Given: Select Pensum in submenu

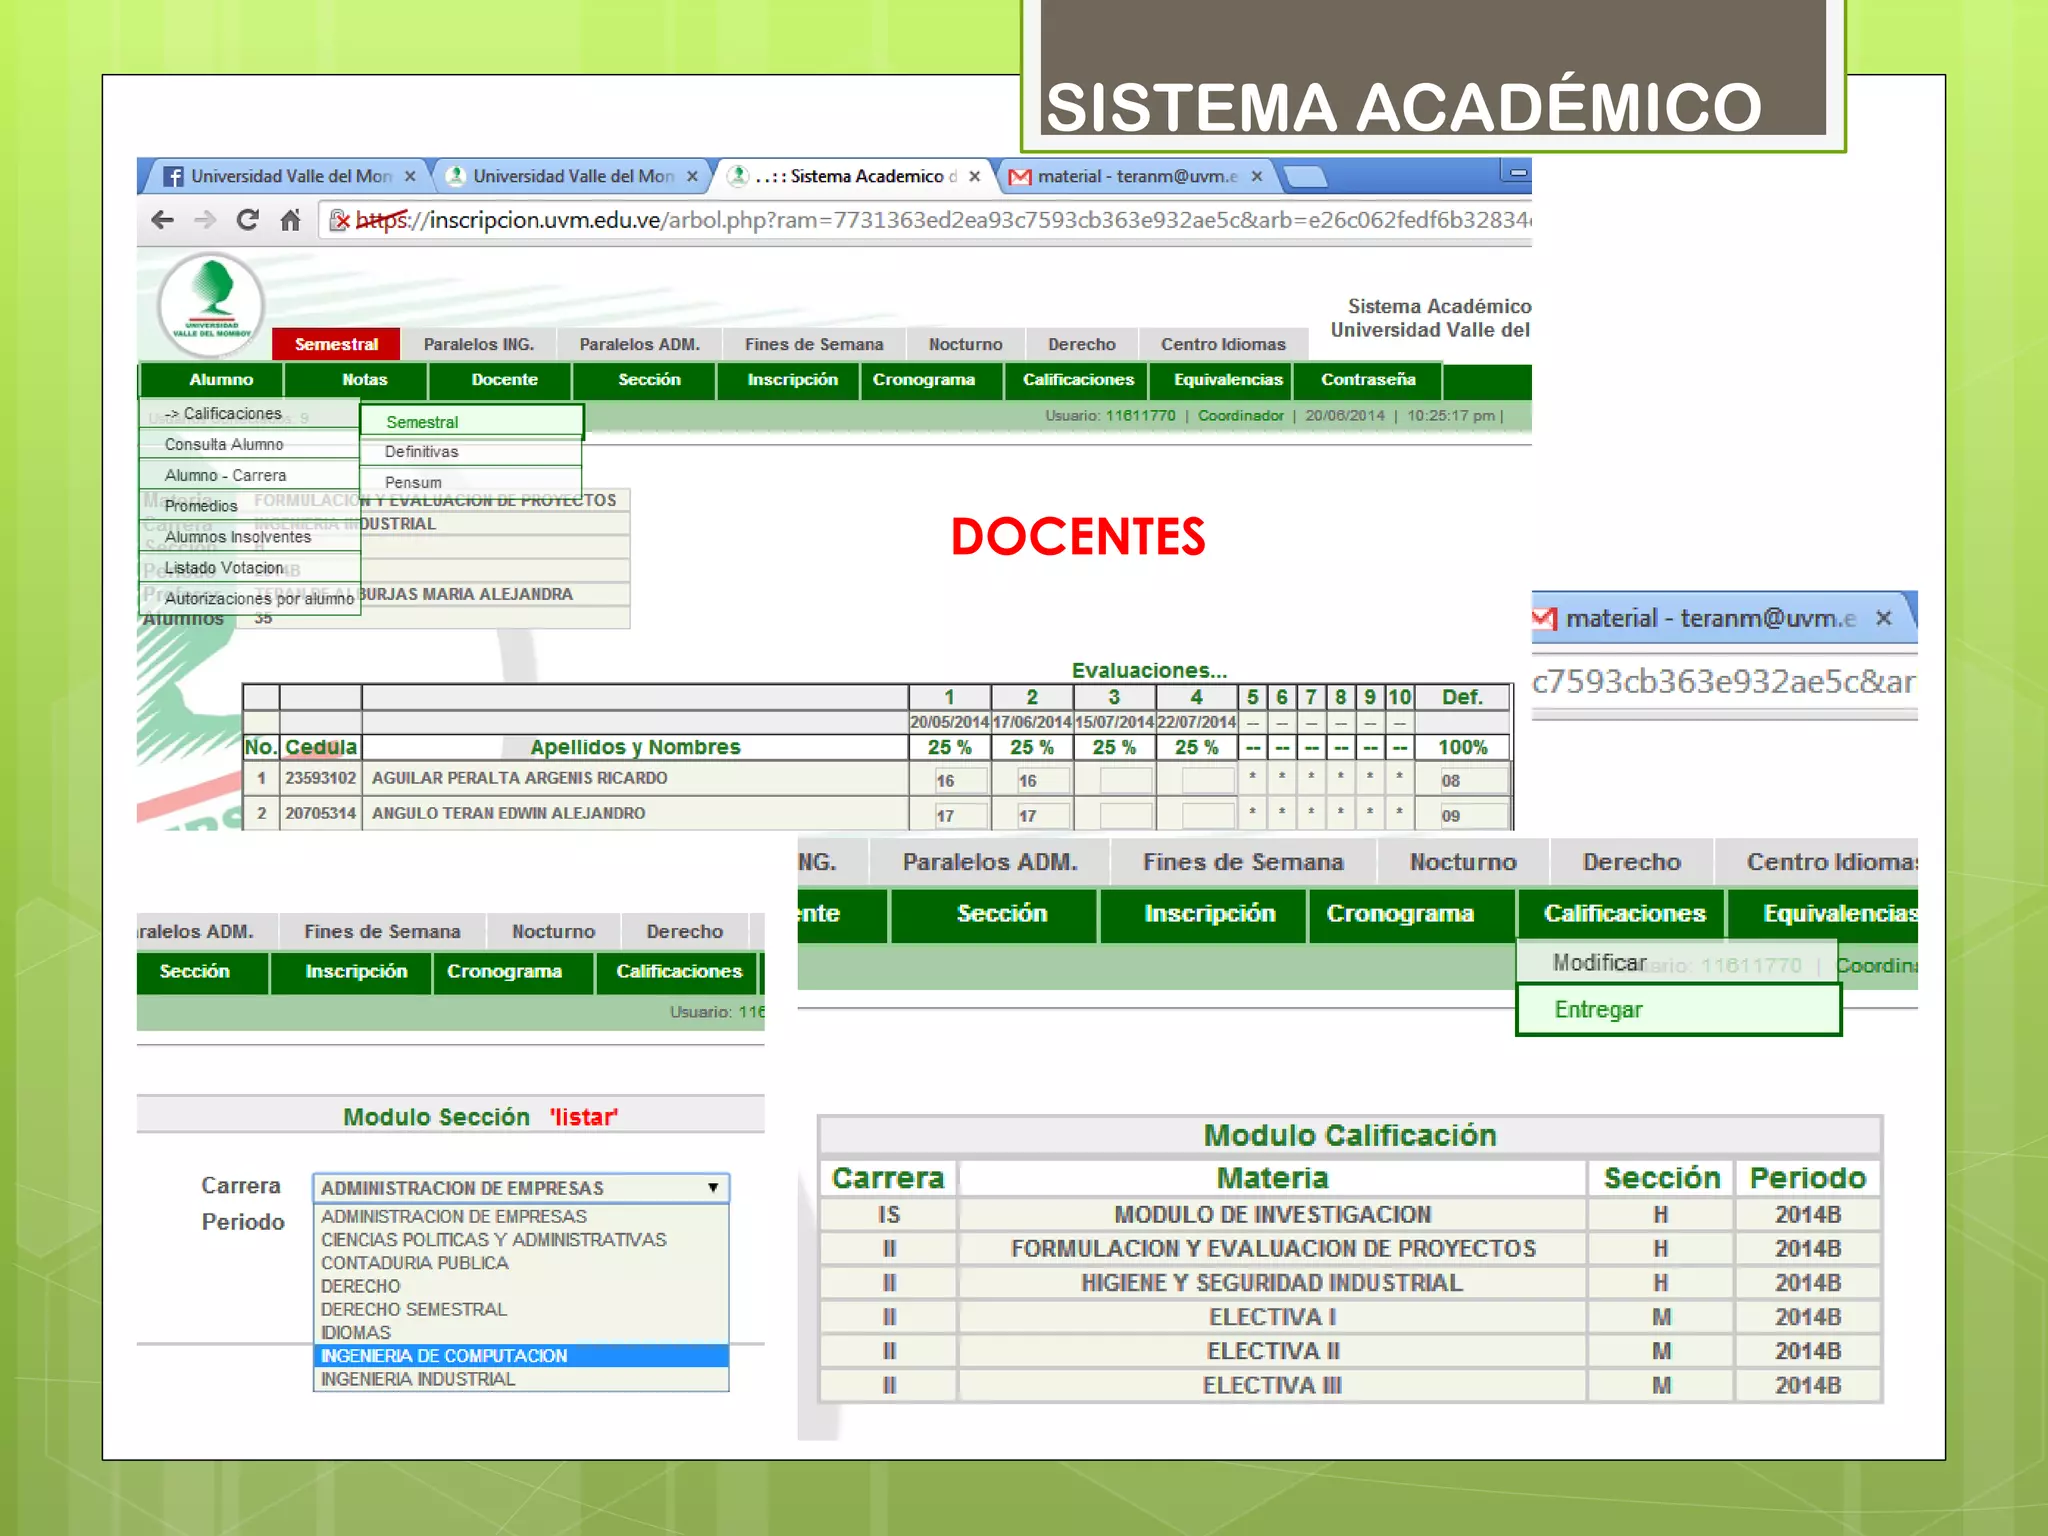Looking at the screenshot, I should pyautogui.click(x=471, y=483).
